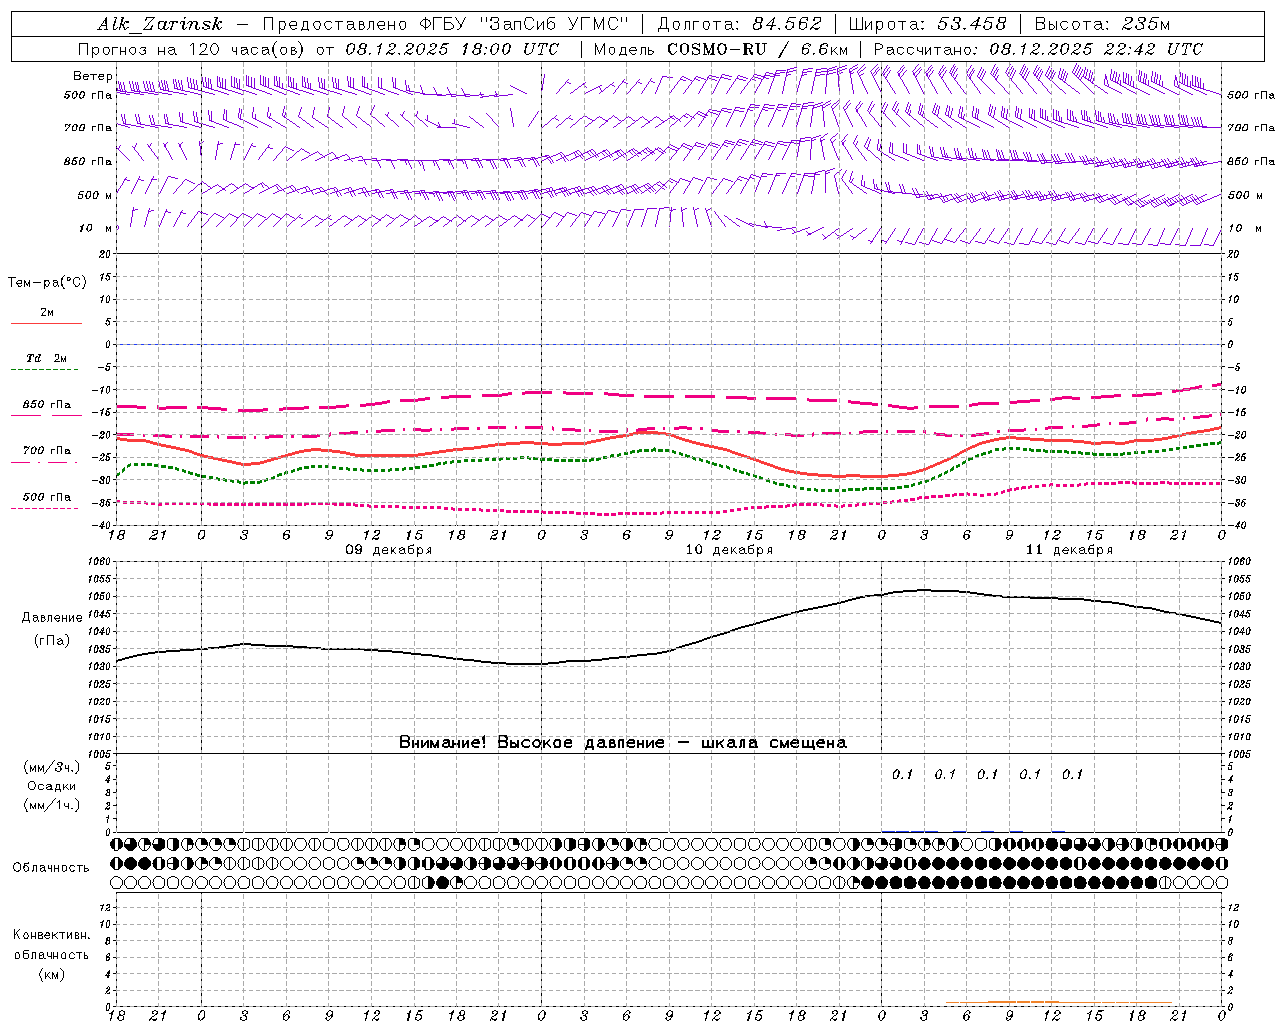Select the 'Долгота: 84.562' header value
The image size is (1280, 1024).
point(739,24)
